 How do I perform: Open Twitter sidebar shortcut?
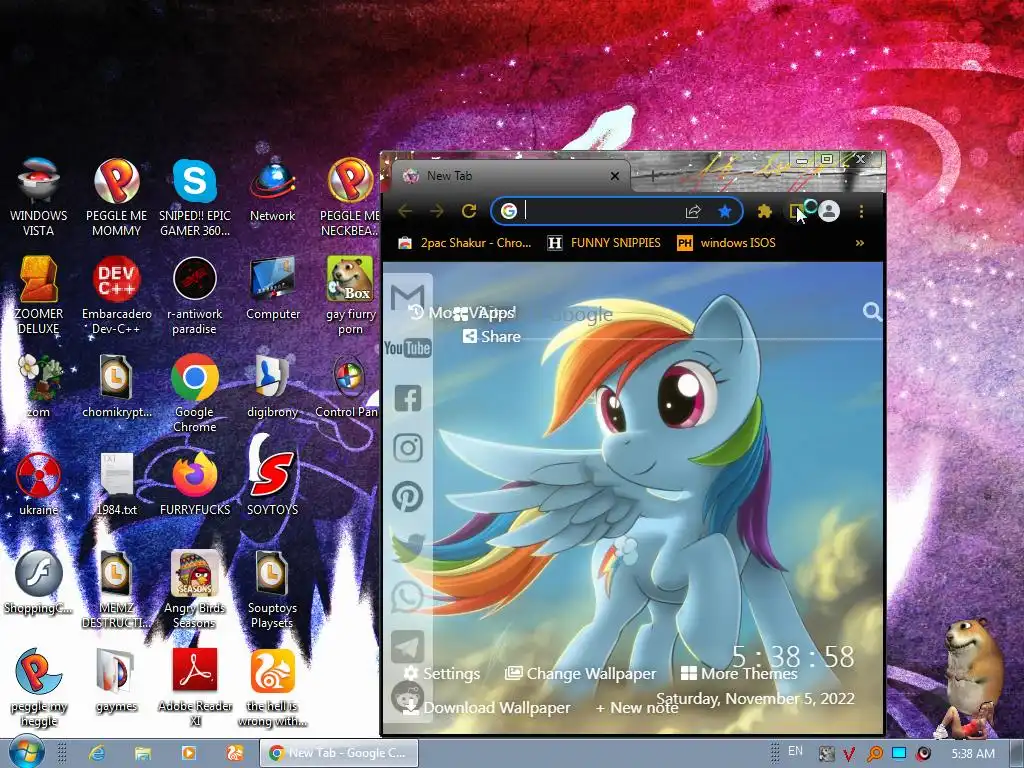tap(408, 547)
